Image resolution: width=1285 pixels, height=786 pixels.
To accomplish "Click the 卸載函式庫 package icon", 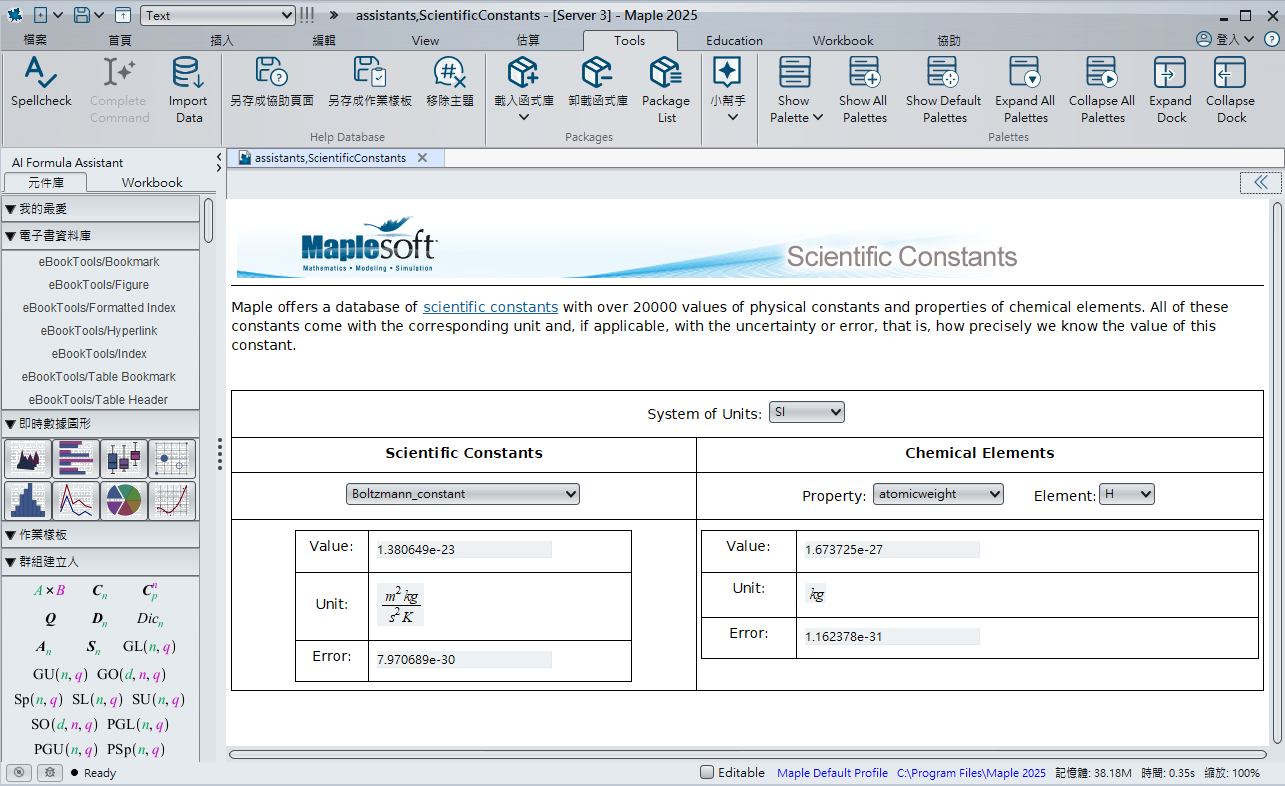I will coord(598,72).
